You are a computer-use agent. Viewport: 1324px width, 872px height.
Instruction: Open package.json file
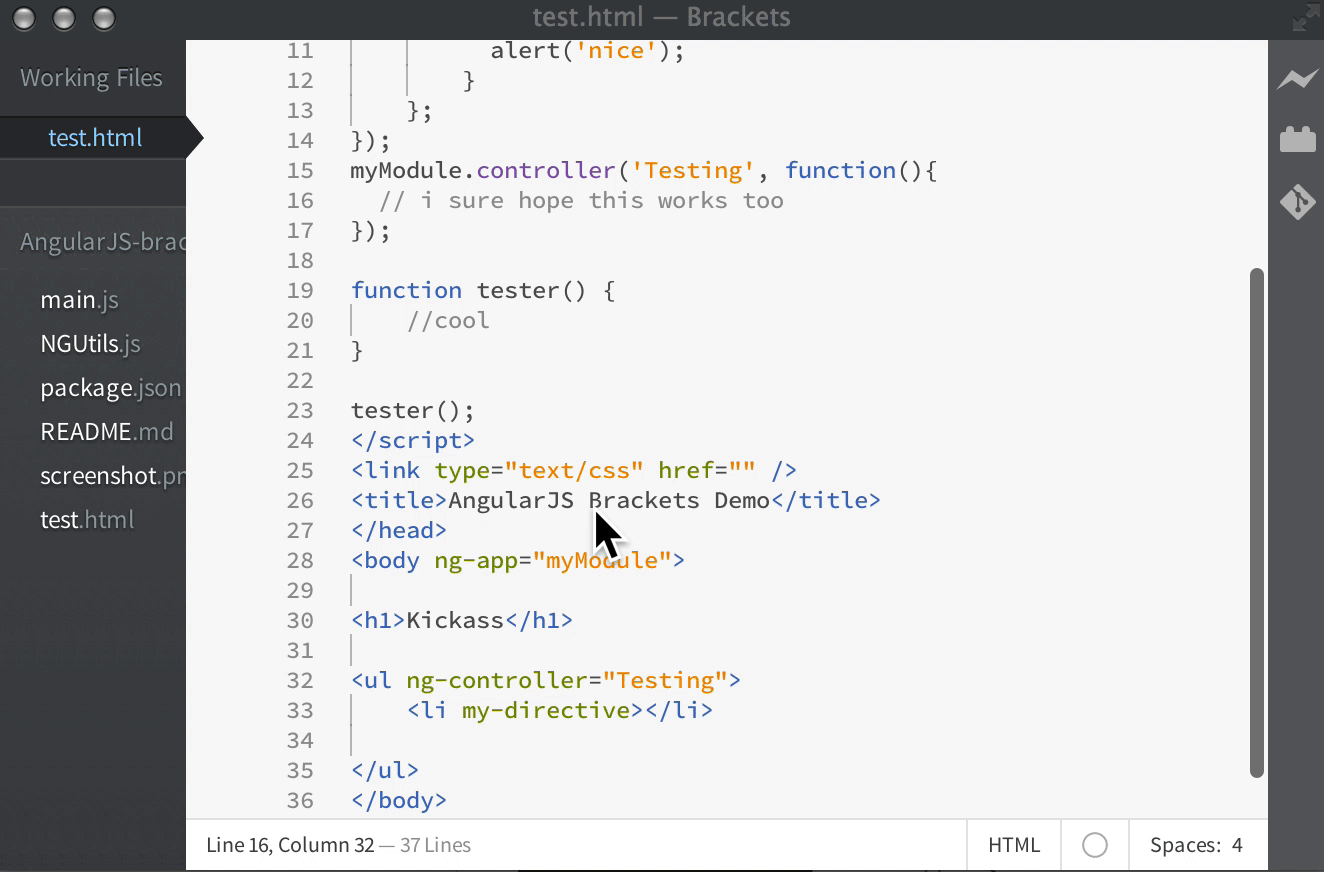(111, 388)
